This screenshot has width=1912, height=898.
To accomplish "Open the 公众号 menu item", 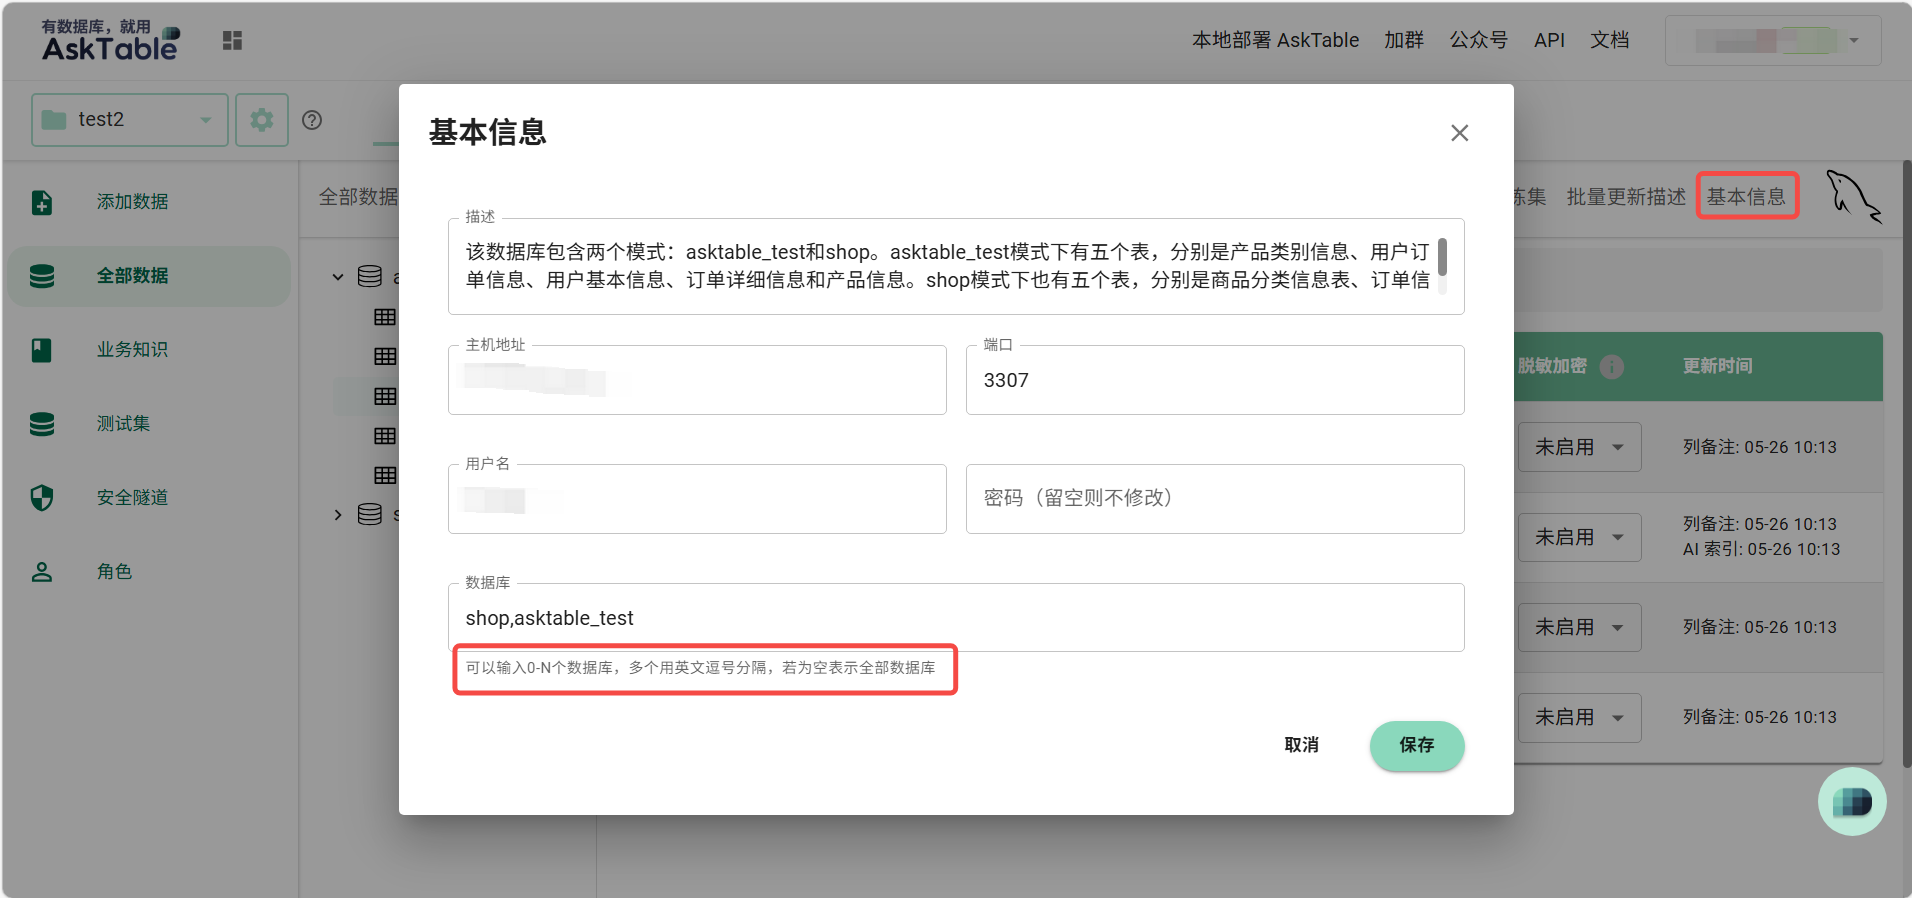I will [x=1479, y=40].
